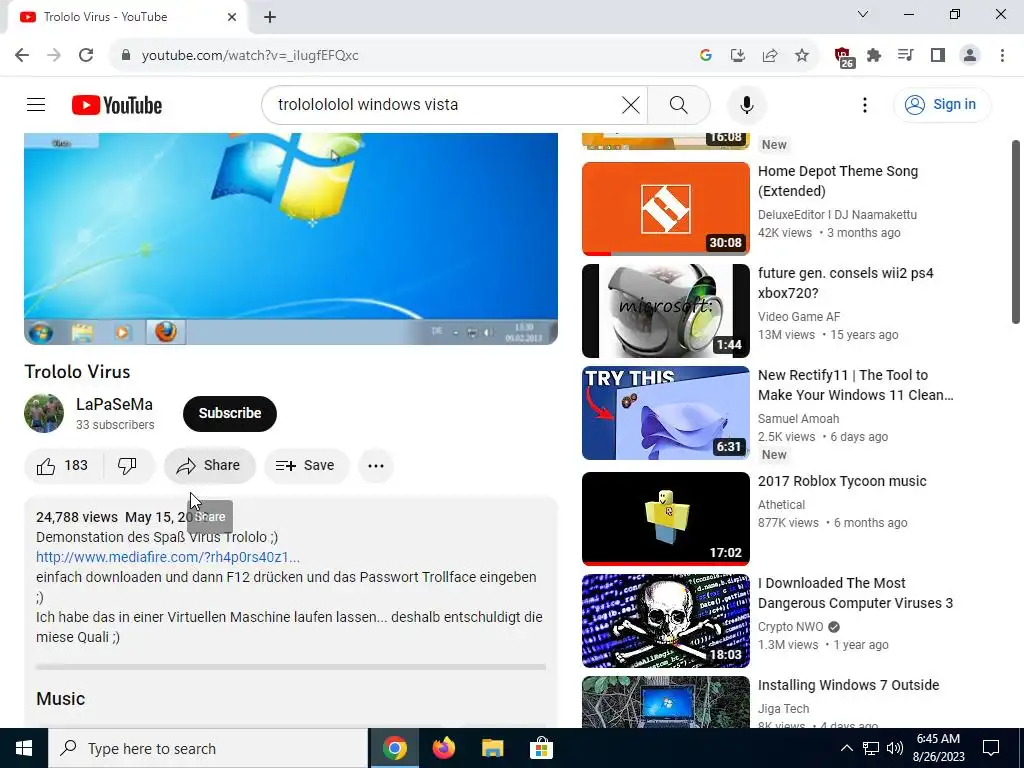Show hidden system tray icons

tap(846, 748)
